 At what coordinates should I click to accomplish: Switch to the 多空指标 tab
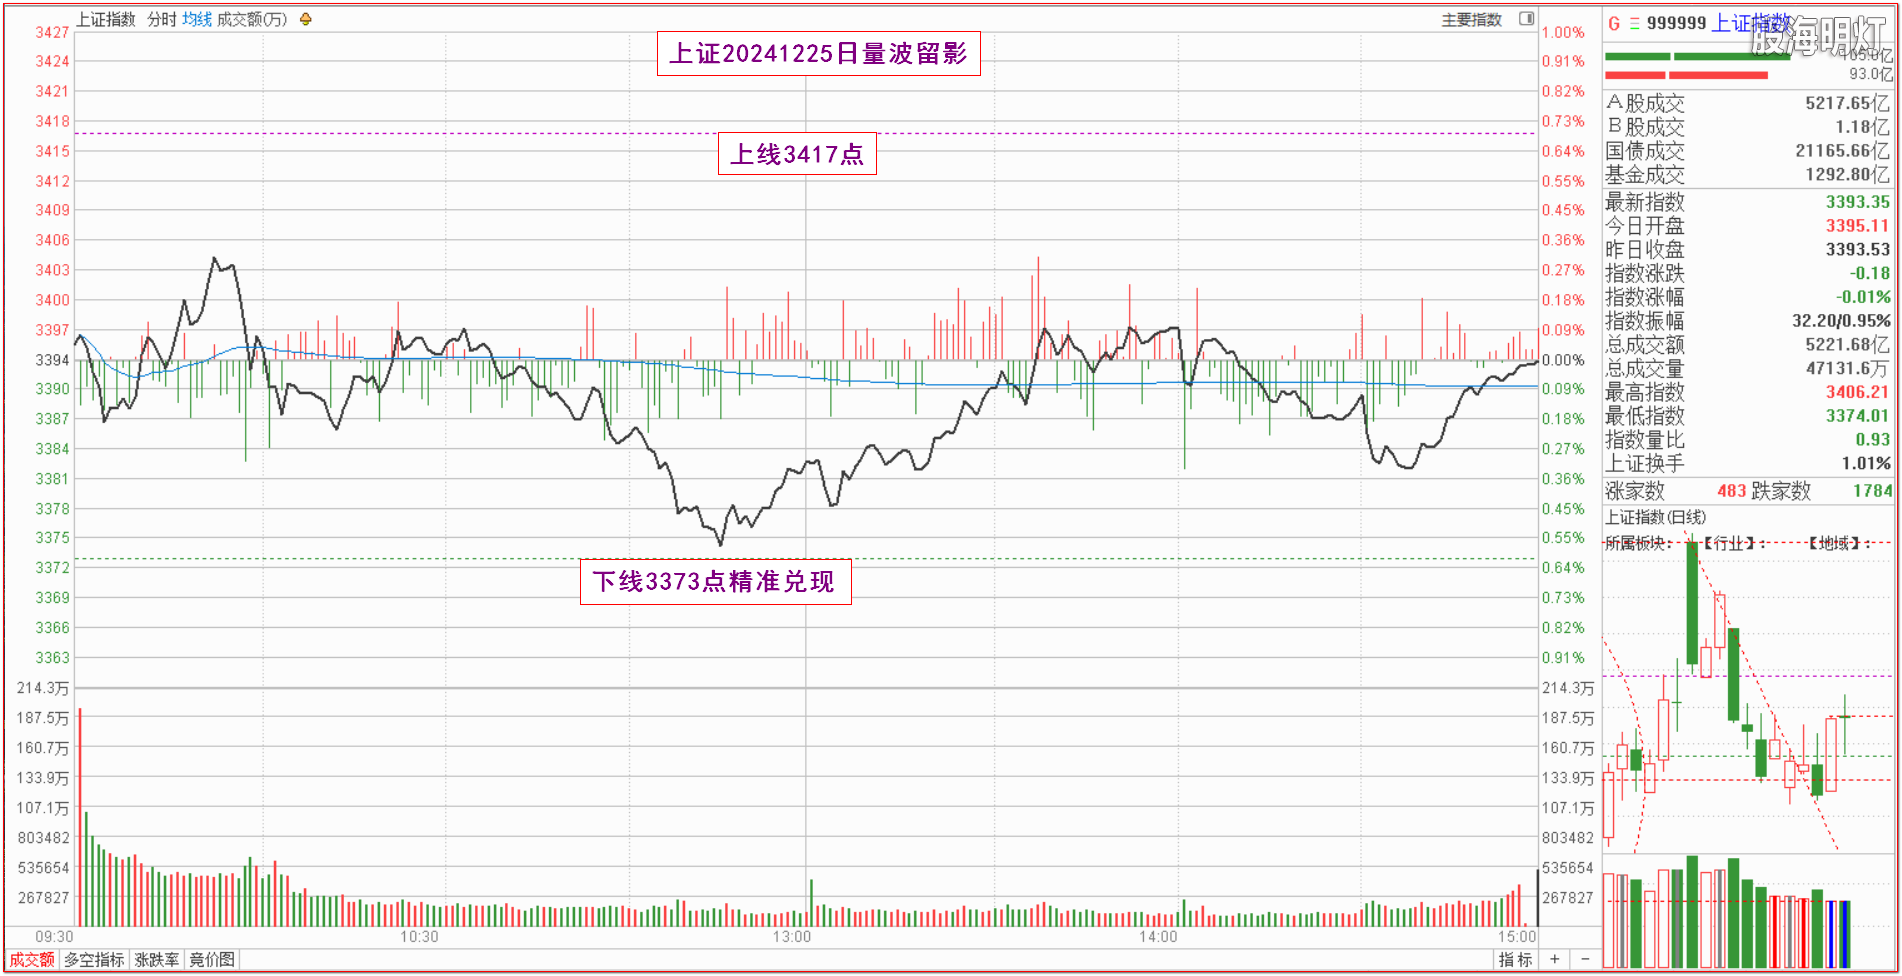(x=94, y=960)
